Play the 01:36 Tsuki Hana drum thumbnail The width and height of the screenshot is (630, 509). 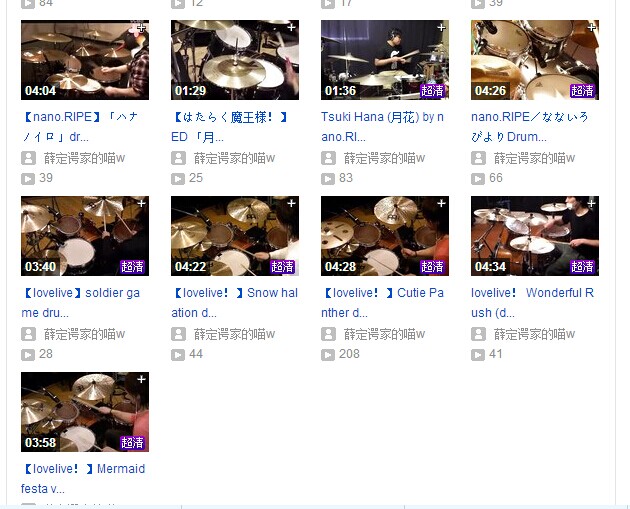point(385,60)
